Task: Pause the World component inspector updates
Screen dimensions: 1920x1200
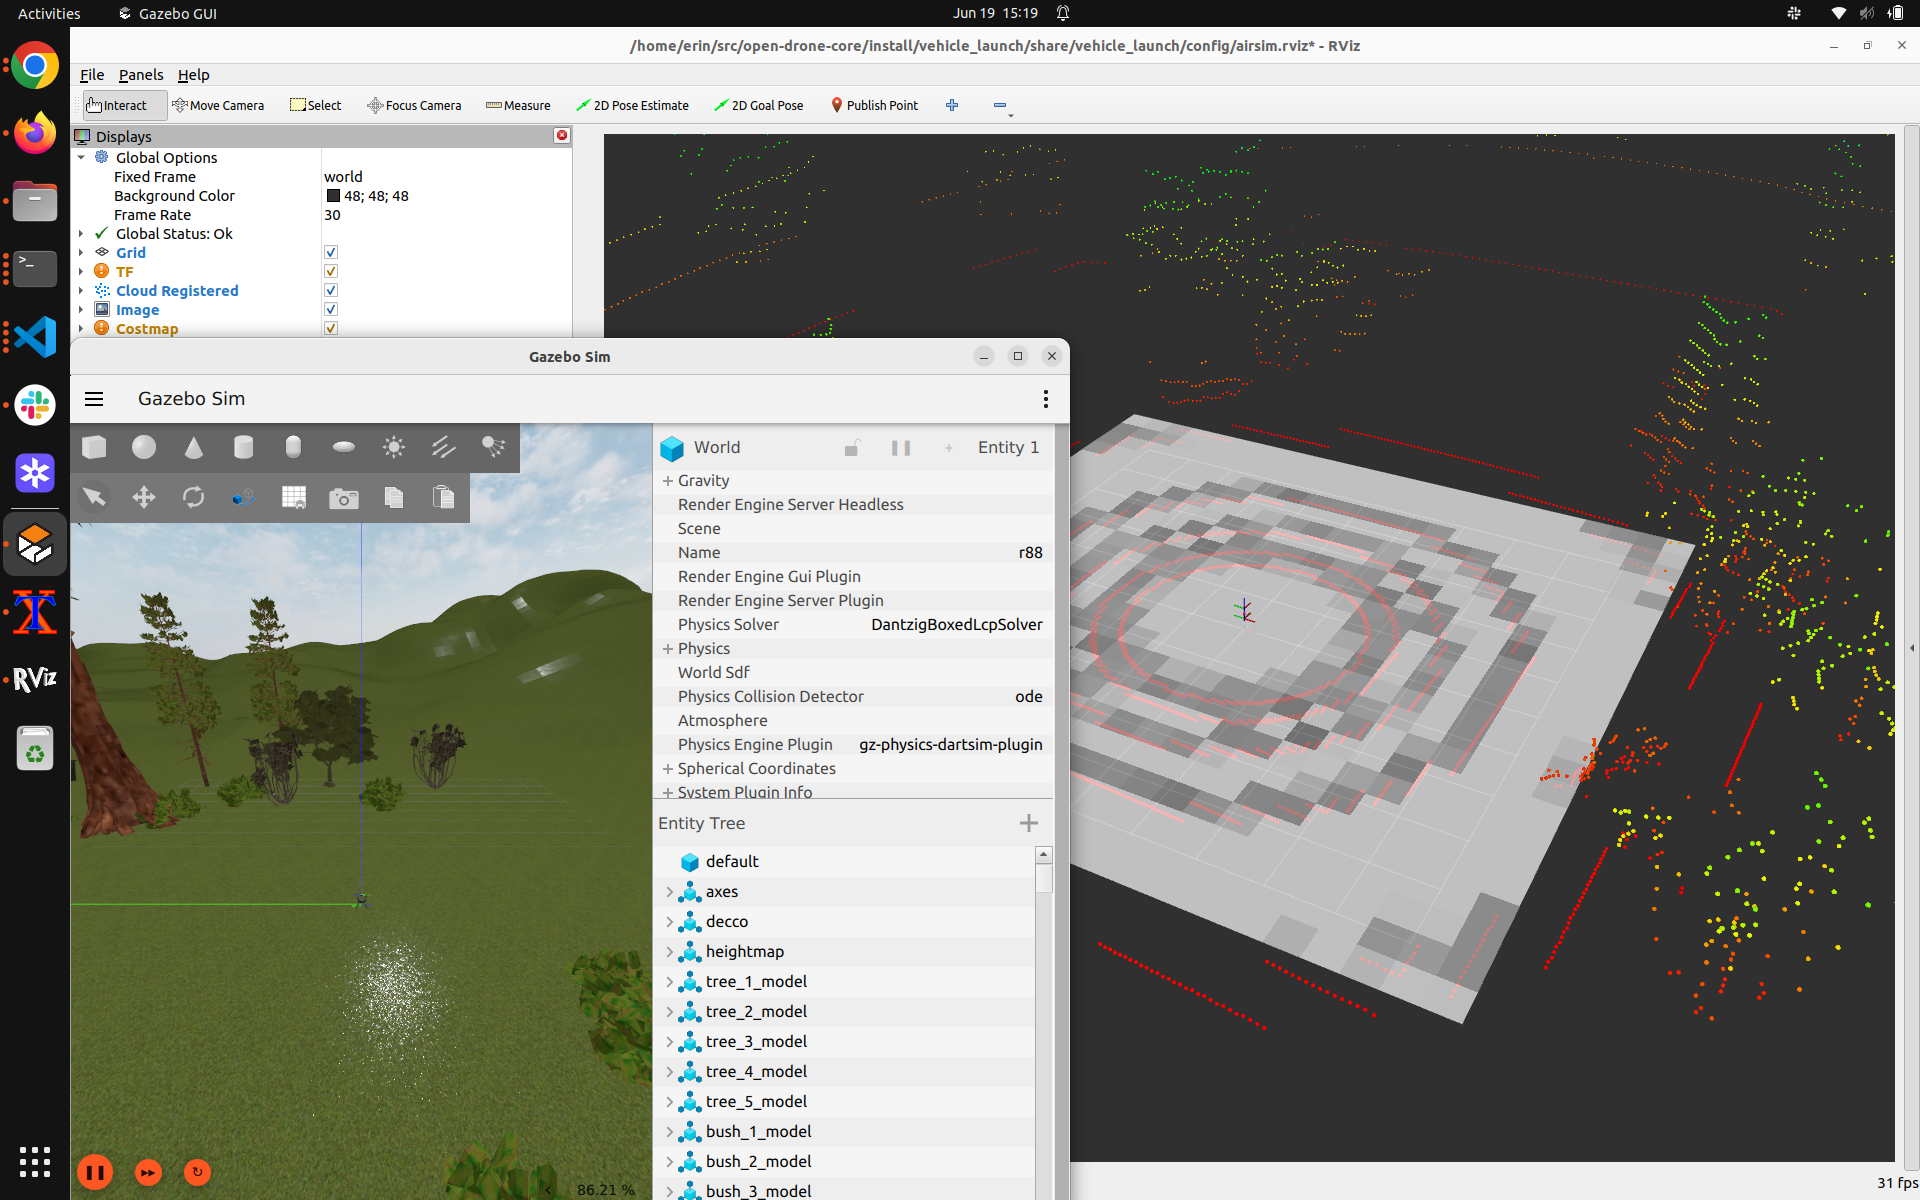Action: tap(901, 448)
